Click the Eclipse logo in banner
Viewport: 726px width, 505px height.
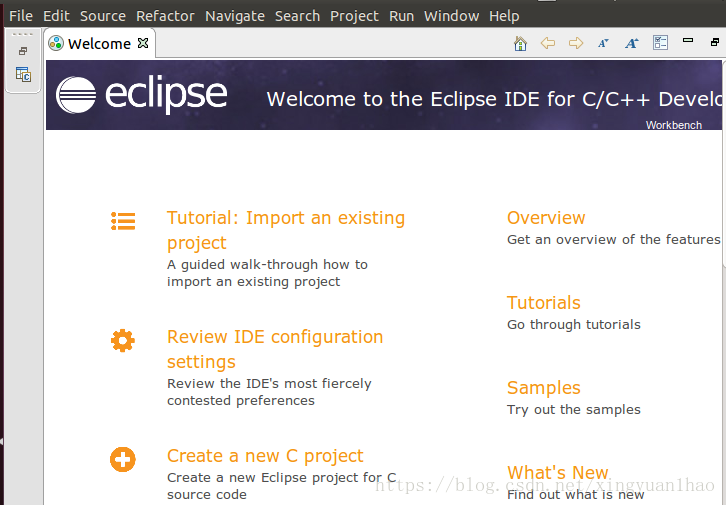pyautogui.click(x=142, y=95)
